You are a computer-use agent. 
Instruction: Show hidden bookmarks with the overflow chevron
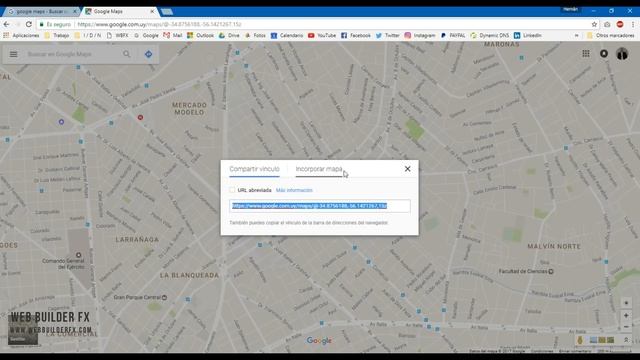[576, 36]
